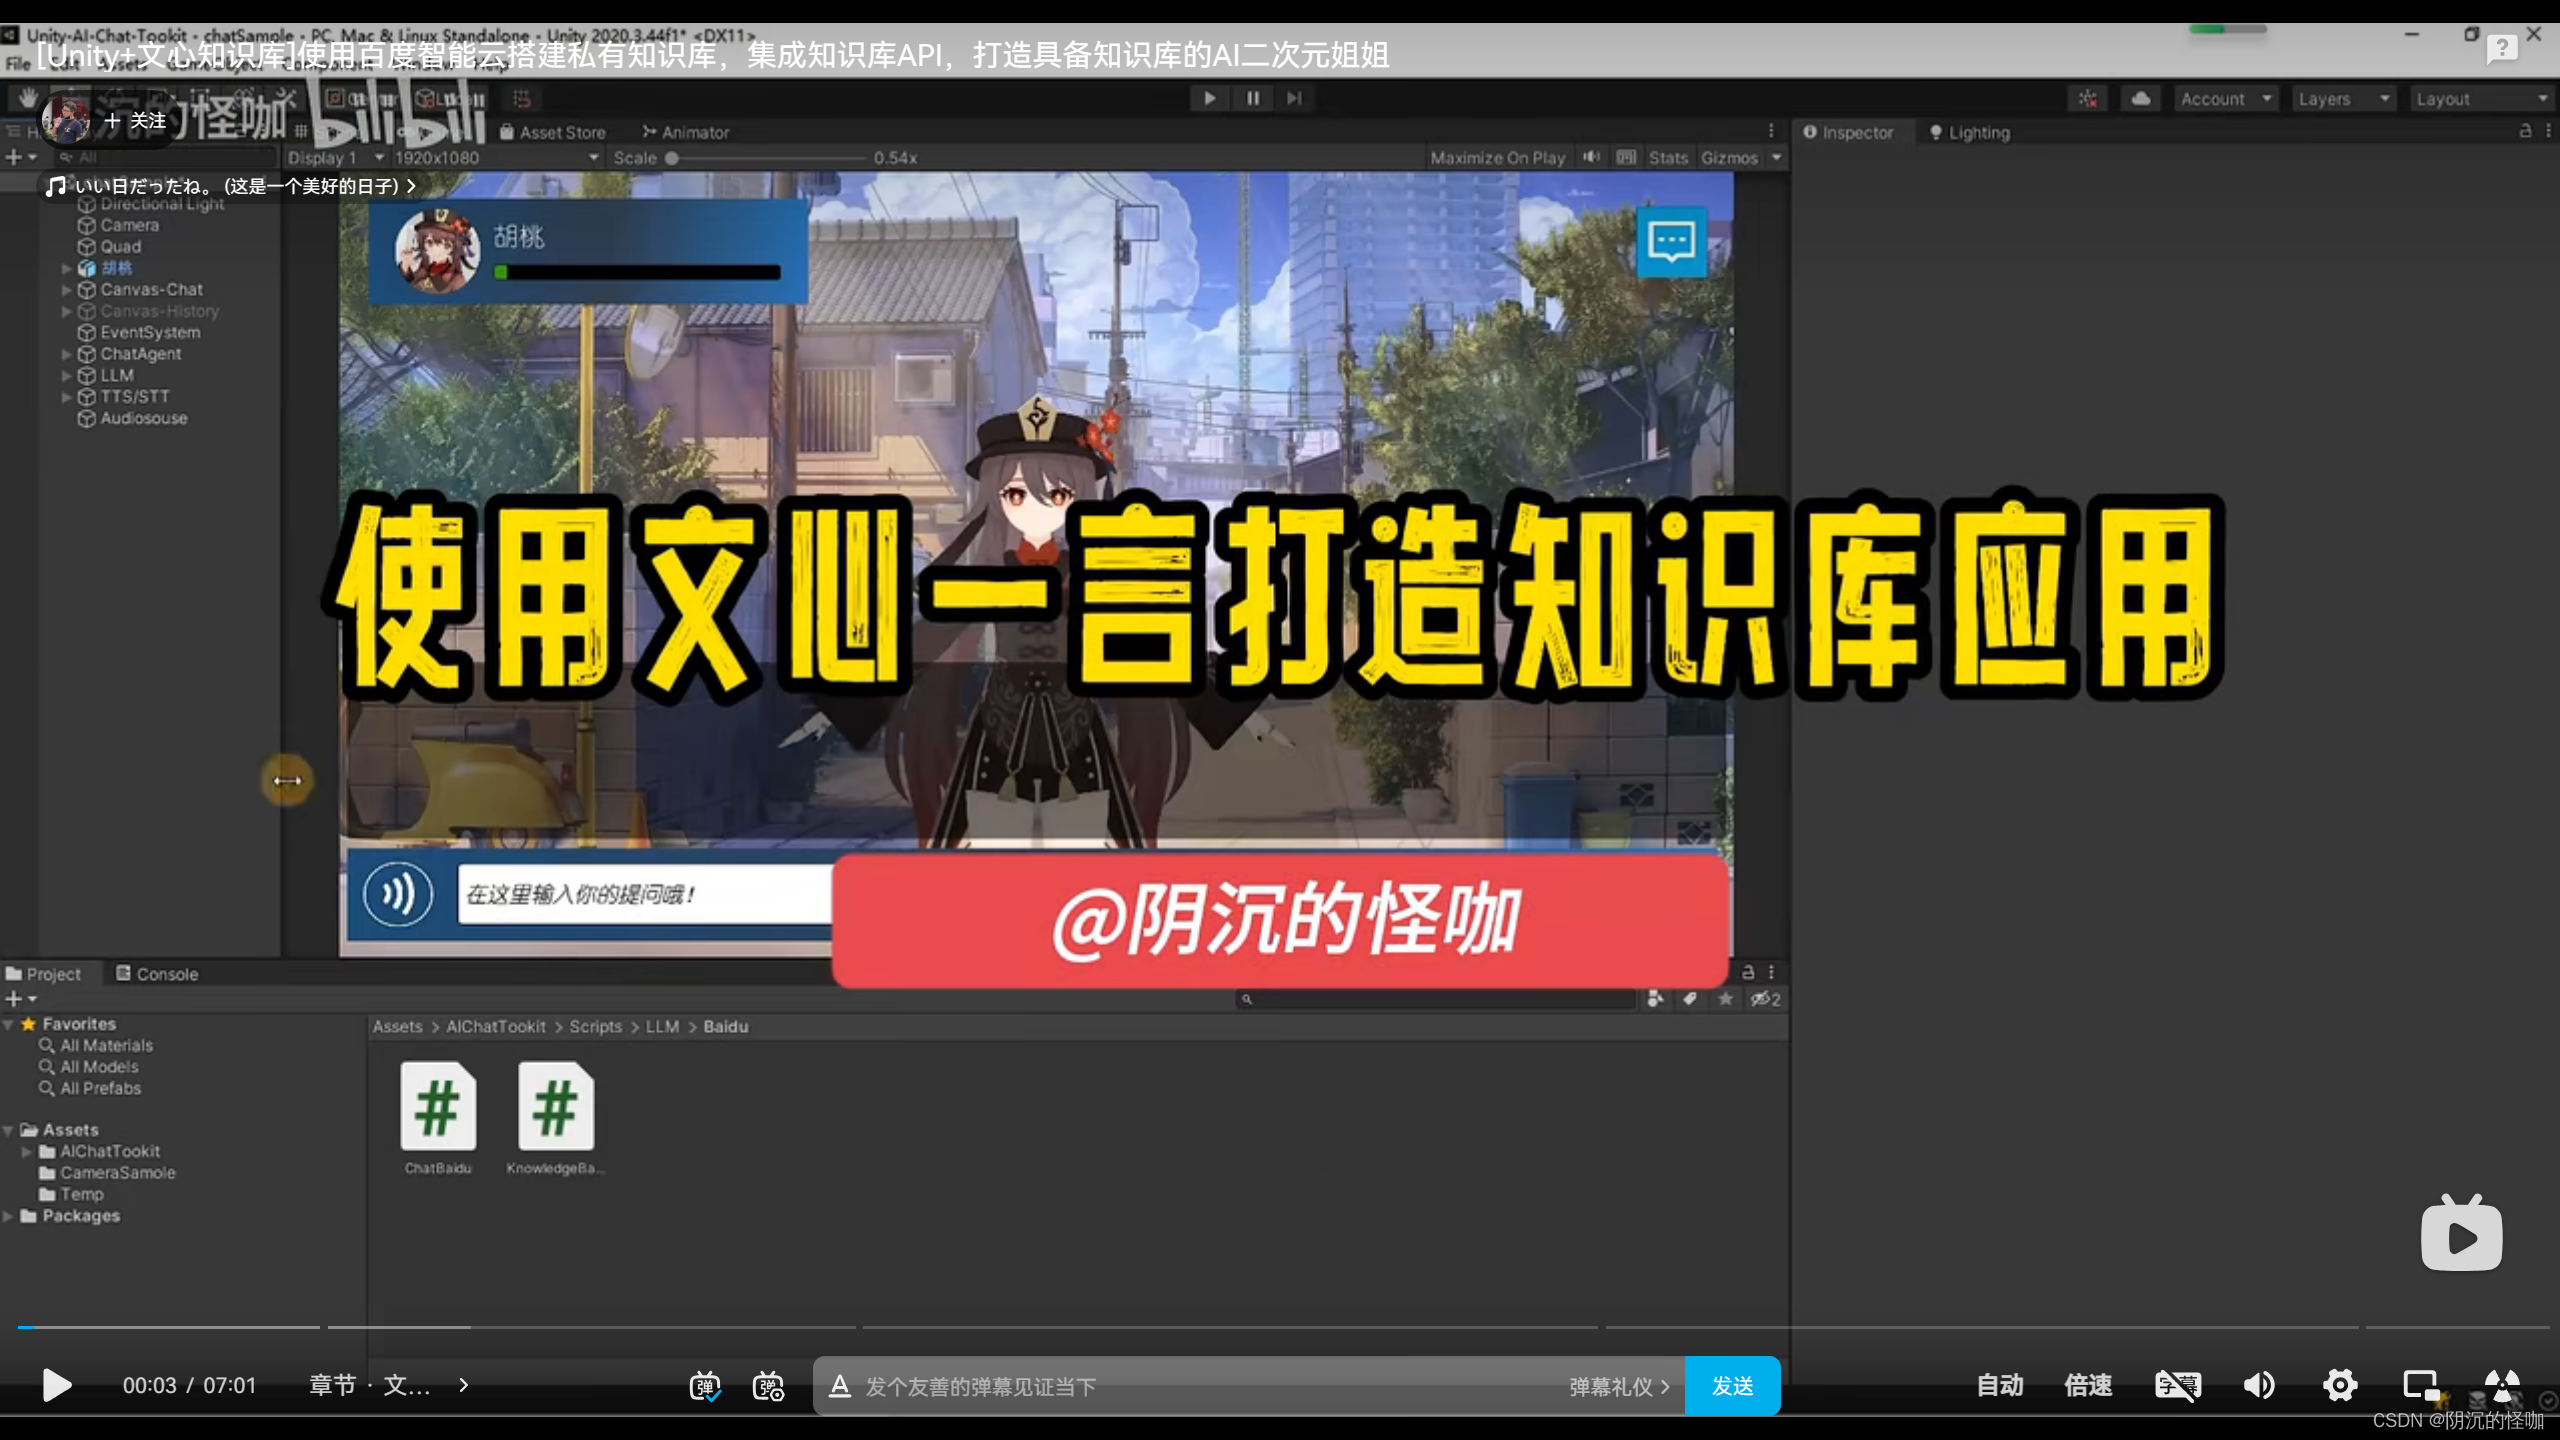Expand the AIChatTookit folder
2560x1440 pixels.
point(27,1152)
